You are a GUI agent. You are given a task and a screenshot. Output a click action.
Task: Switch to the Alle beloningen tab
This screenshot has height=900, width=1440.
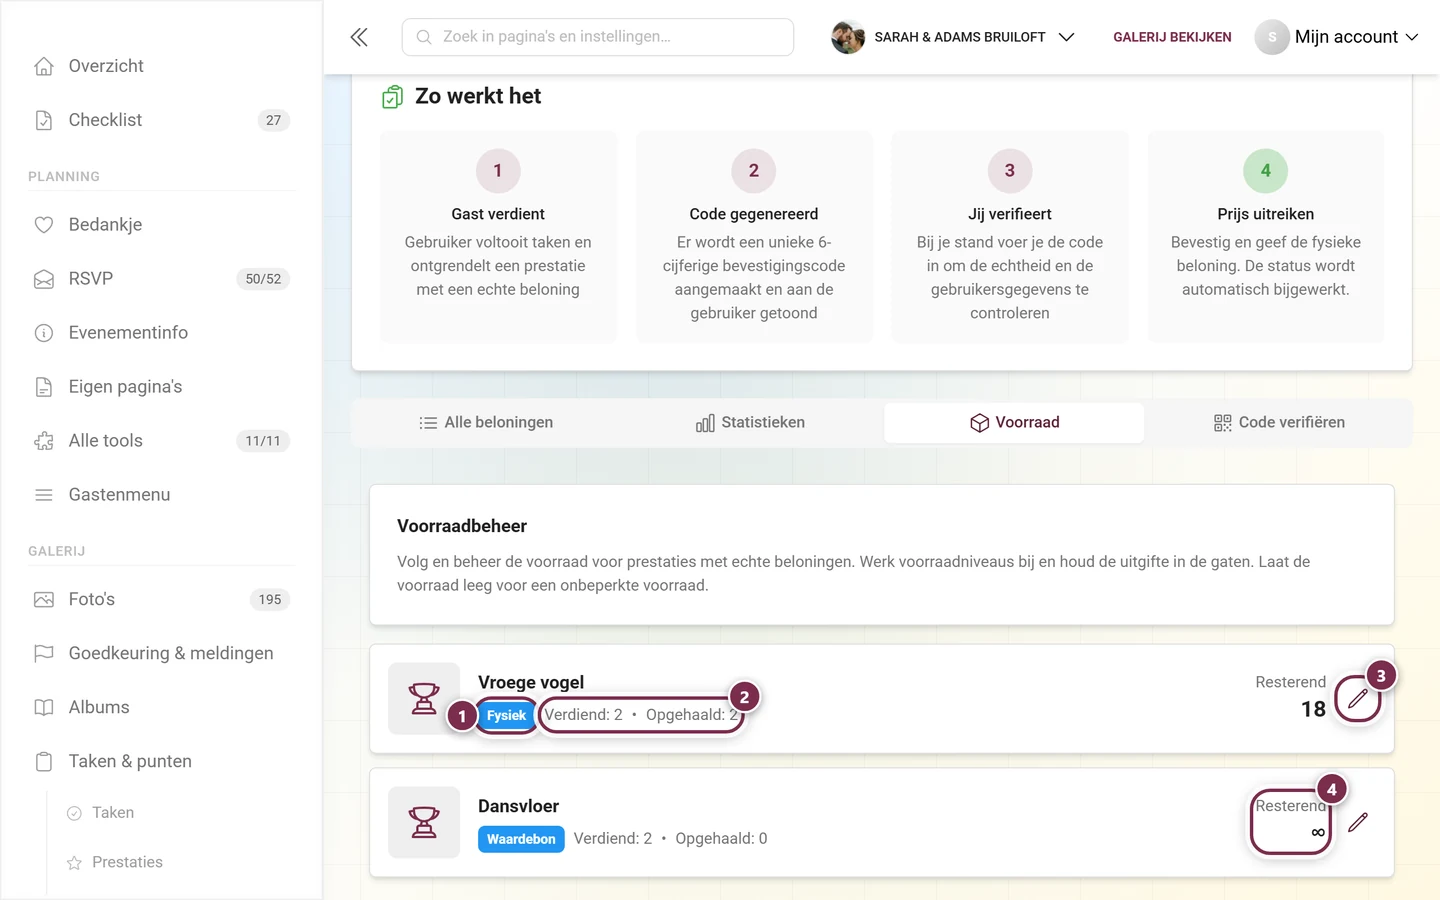[486, 422]
